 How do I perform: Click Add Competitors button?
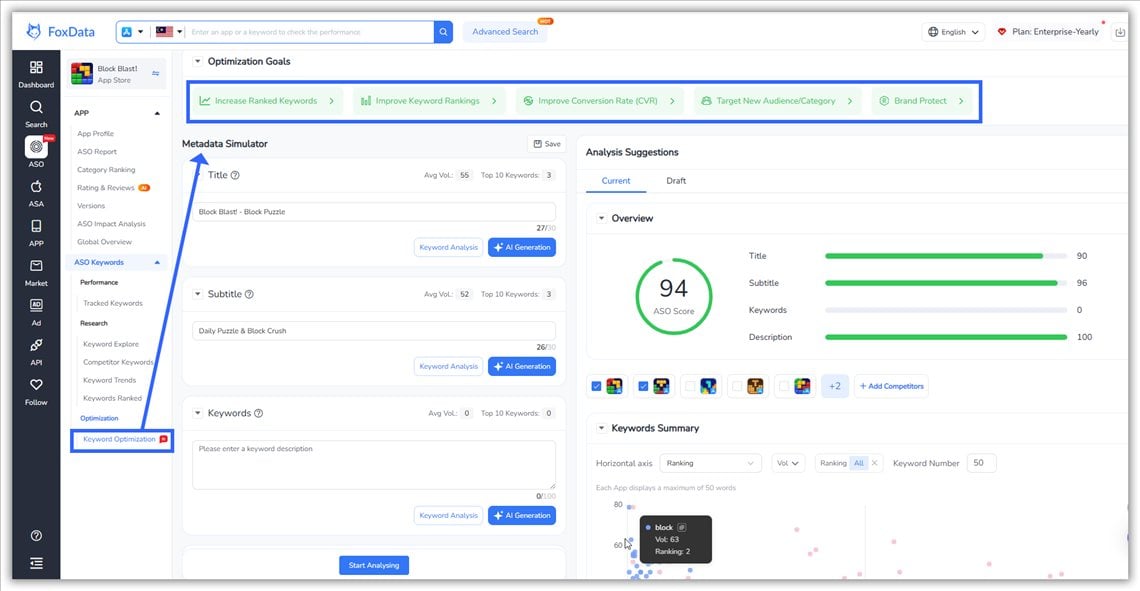click(x=891, y=386)
